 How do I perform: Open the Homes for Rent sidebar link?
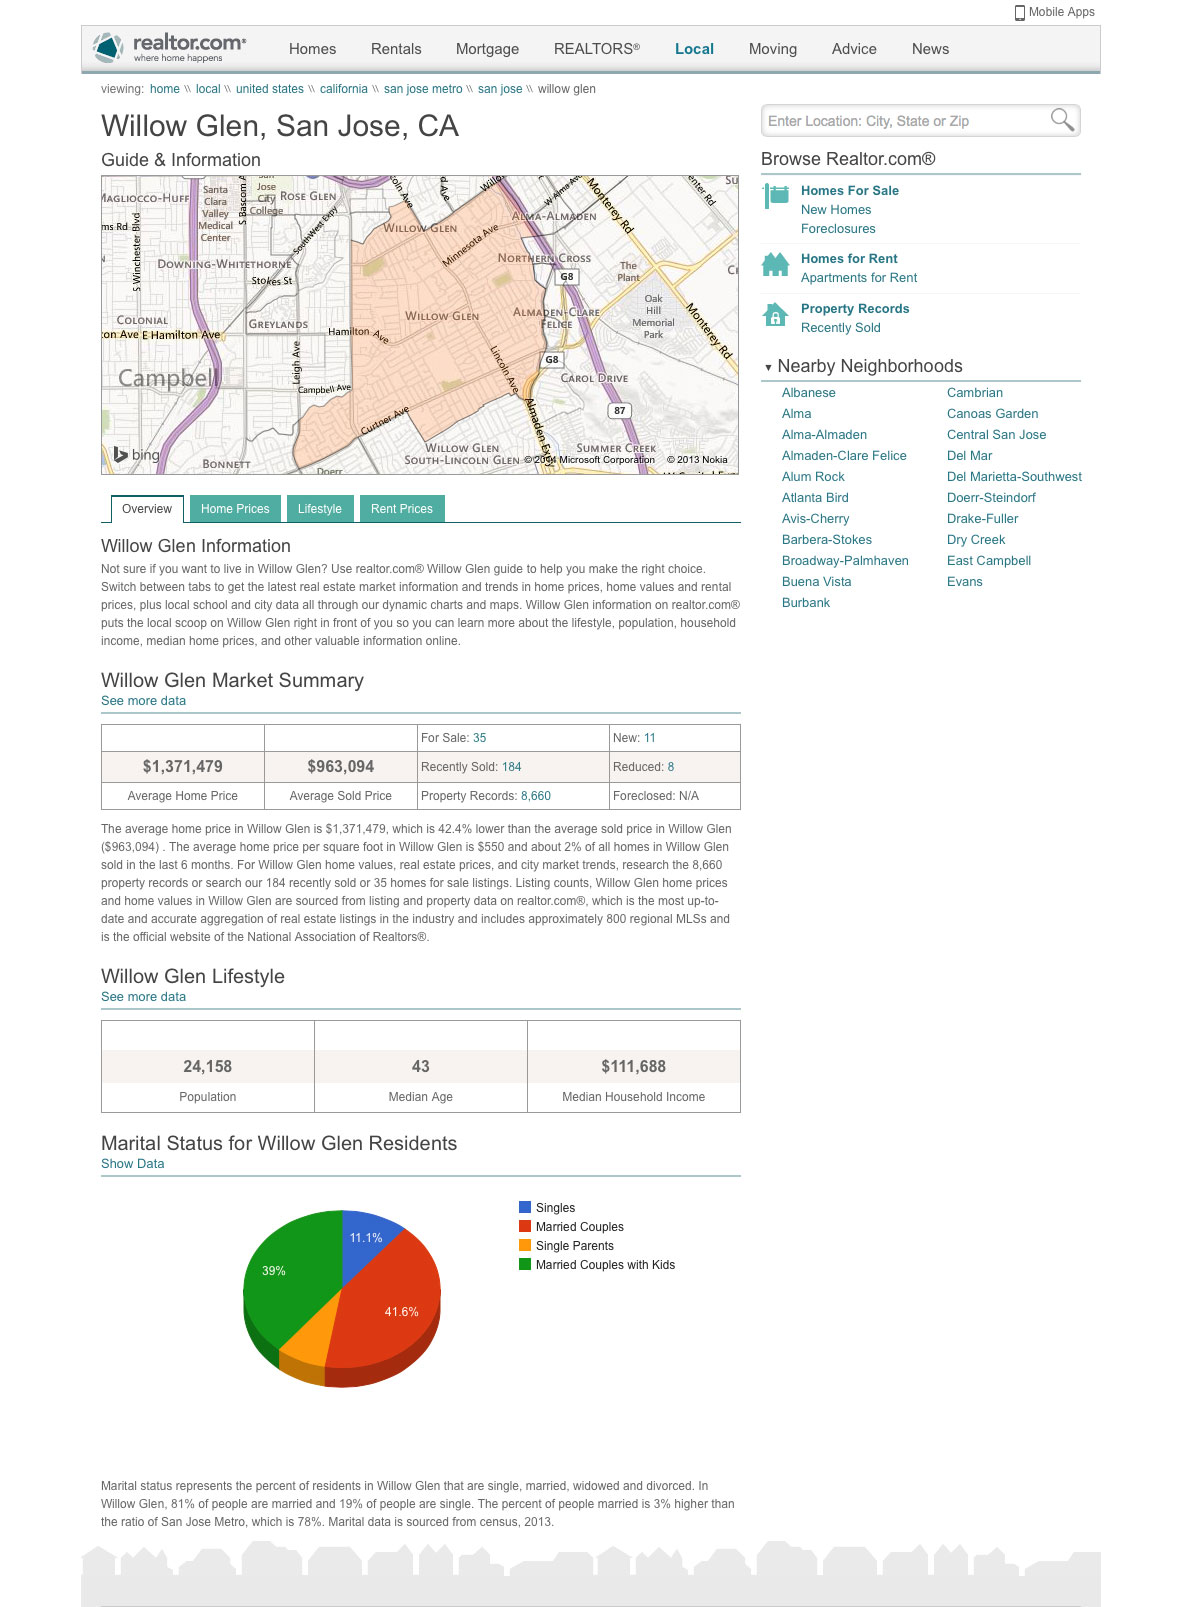tap(849, 259)
